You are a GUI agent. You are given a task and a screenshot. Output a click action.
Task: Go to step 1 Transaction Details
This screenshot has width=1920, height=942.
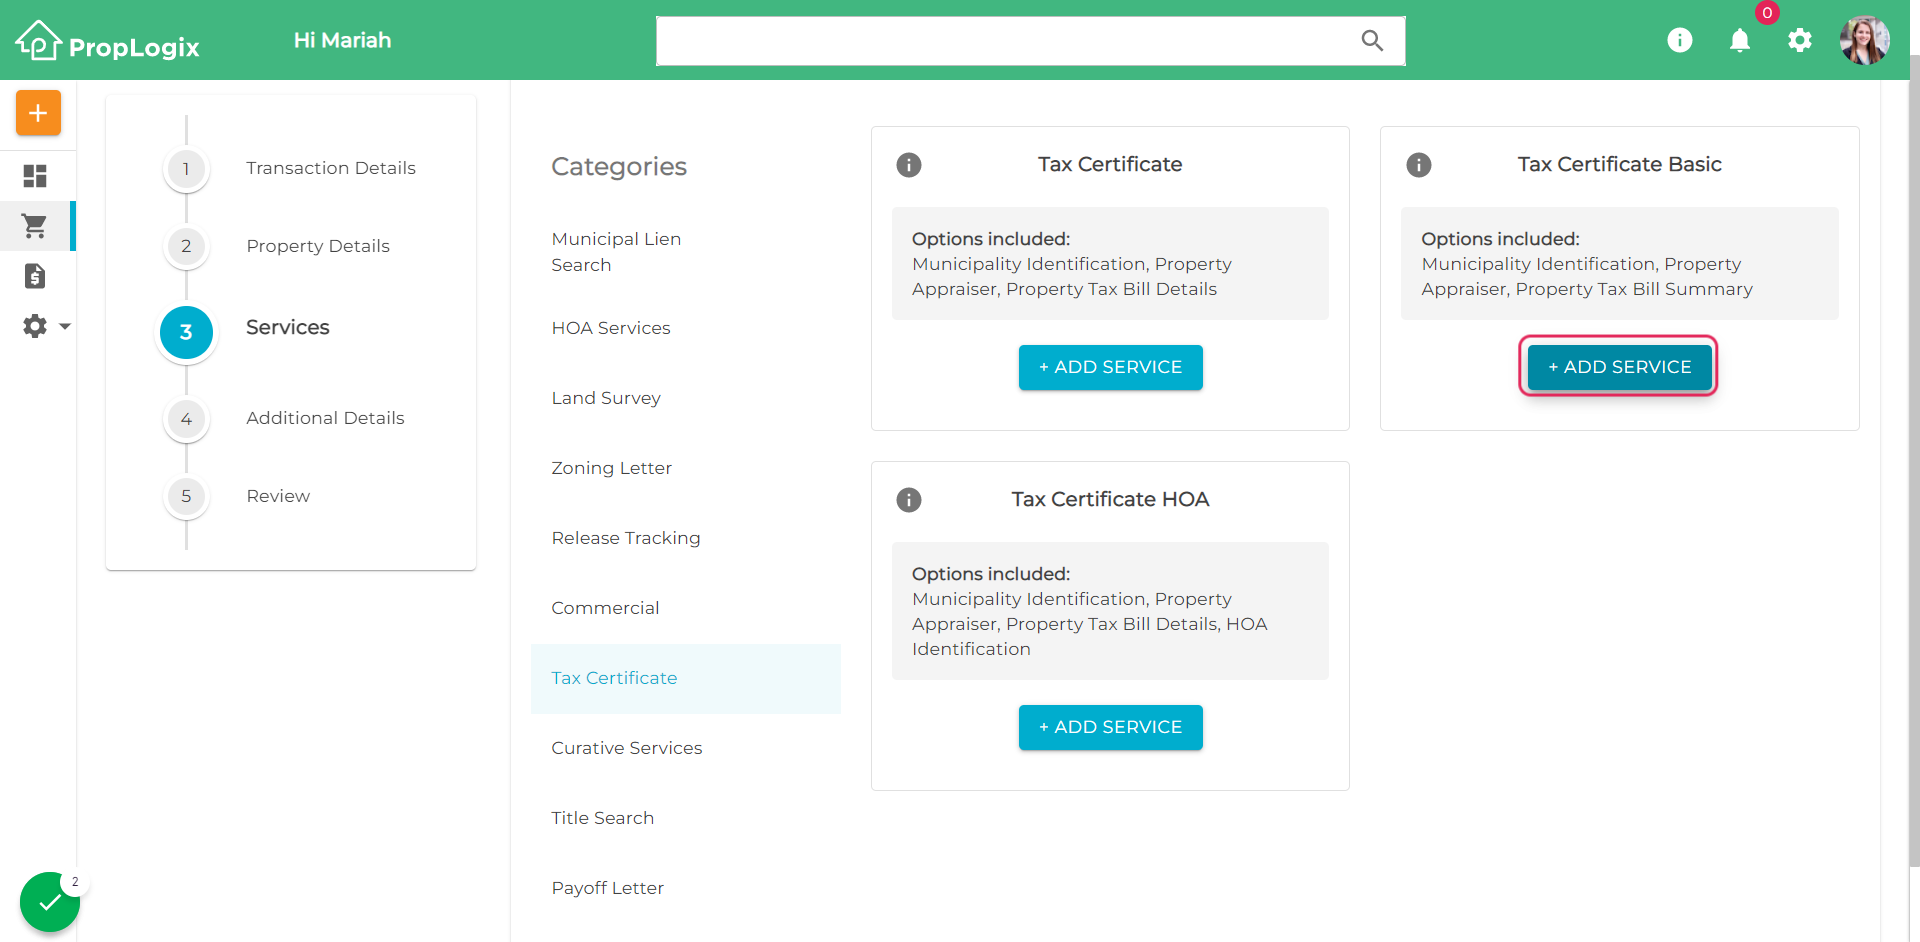pos(331,168)
